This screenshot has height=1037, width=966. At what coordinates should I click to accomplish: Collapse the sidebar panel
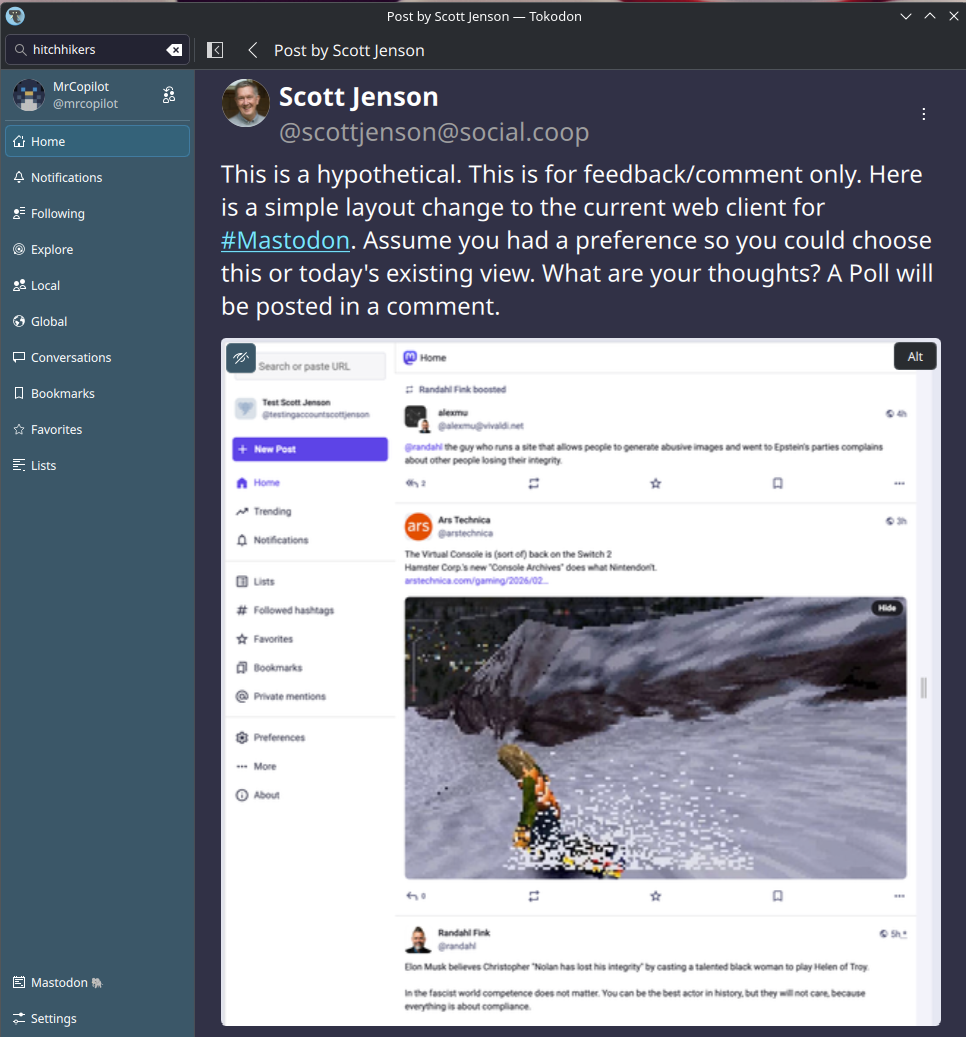(x=215, y=50)
